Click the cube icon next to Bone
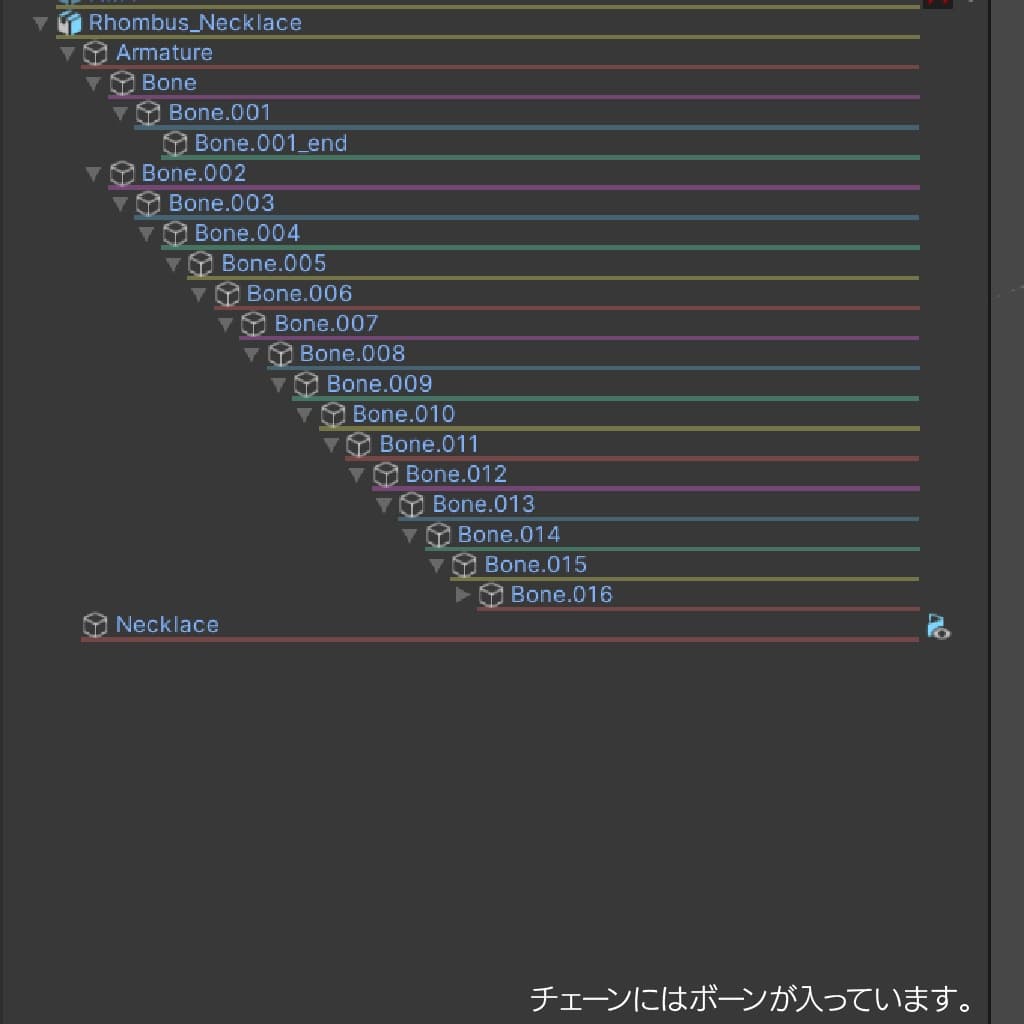Screen dimensions: 1024x1024 (121, 82)
